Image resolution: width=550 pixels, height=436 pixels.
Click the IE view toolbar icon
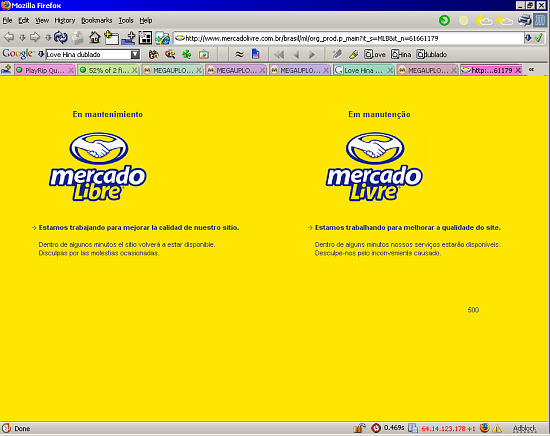click(x=162, y=38)
